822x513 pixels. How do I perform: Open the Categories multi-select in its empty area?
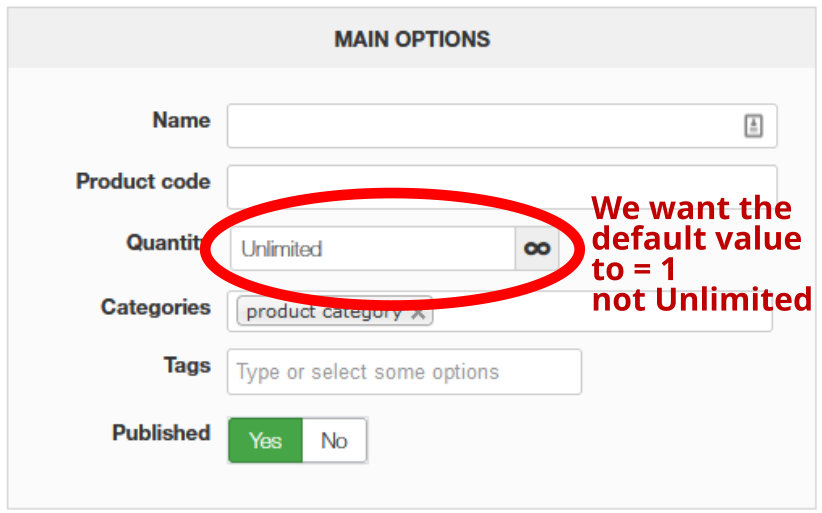click(600, 314)
